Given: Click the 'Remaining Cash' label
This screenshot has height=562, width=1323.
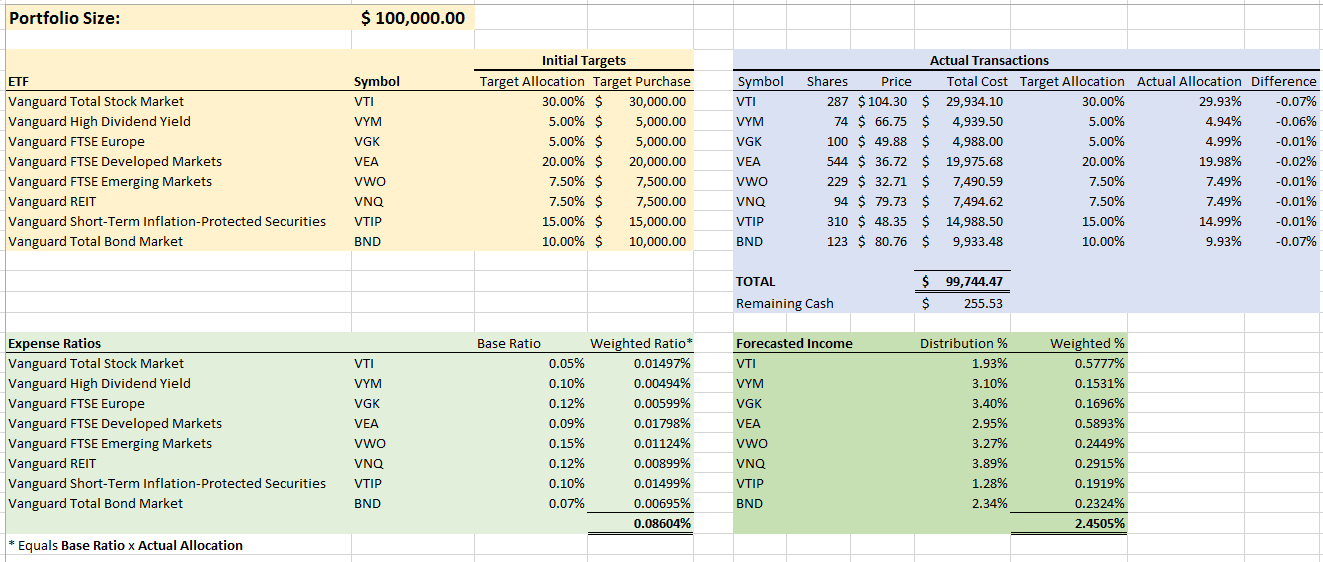Looking at the screenshot, I should pos(785,303).
